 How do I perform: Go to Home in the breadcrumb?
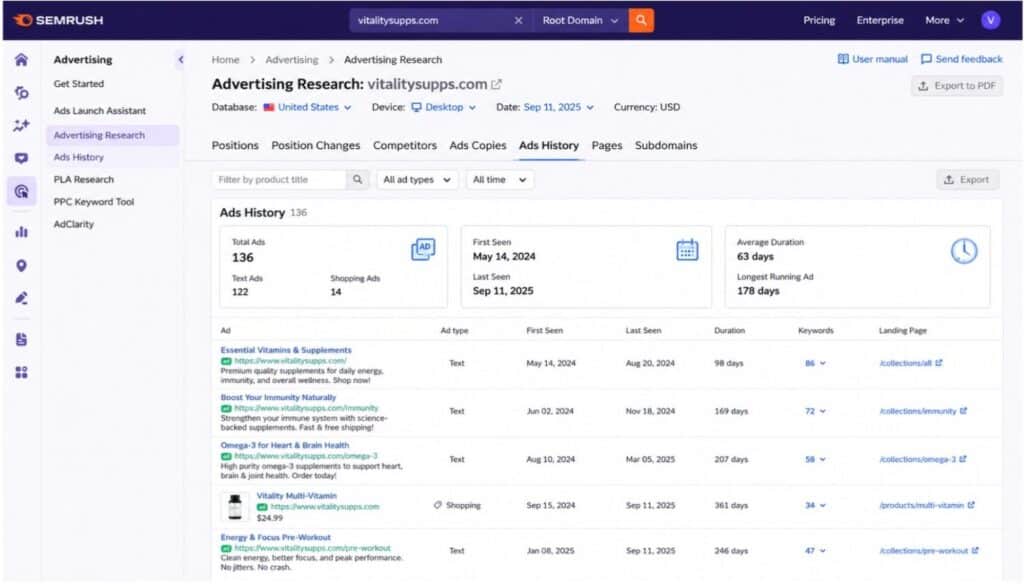pos(225,59)
